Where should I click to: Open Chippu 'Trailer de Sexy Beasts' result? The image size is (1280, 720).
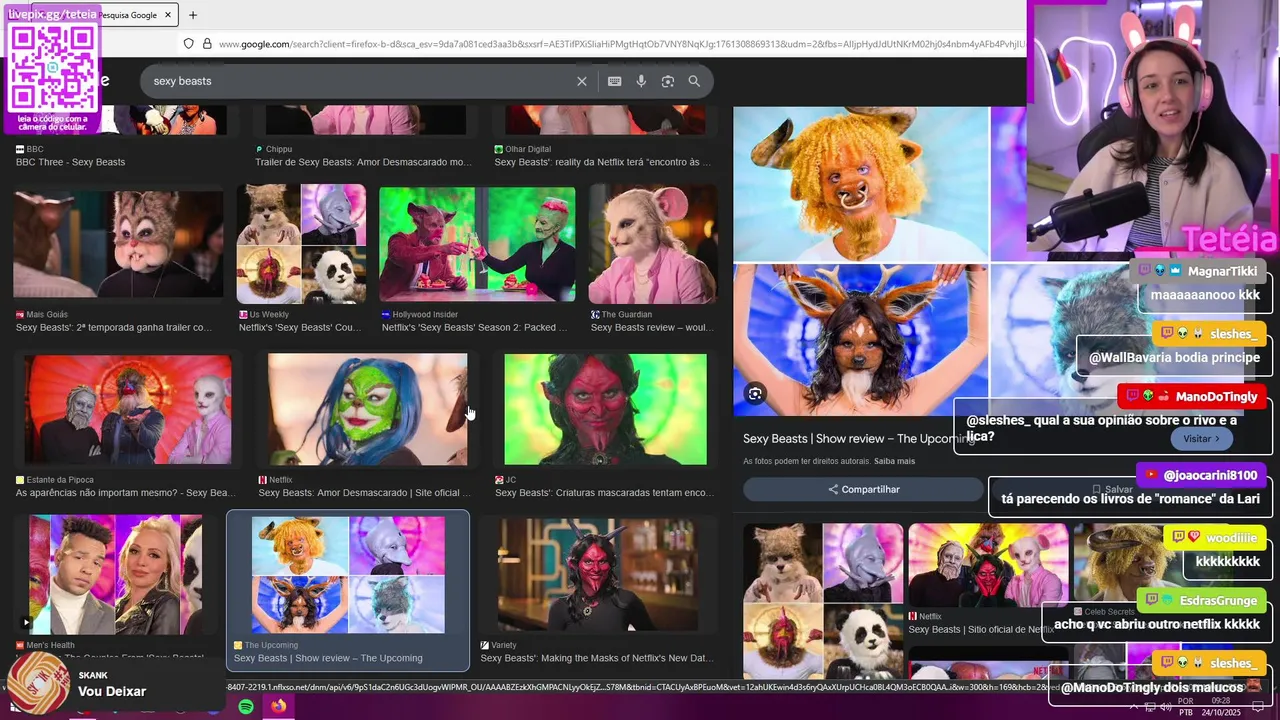pos(363,162)
